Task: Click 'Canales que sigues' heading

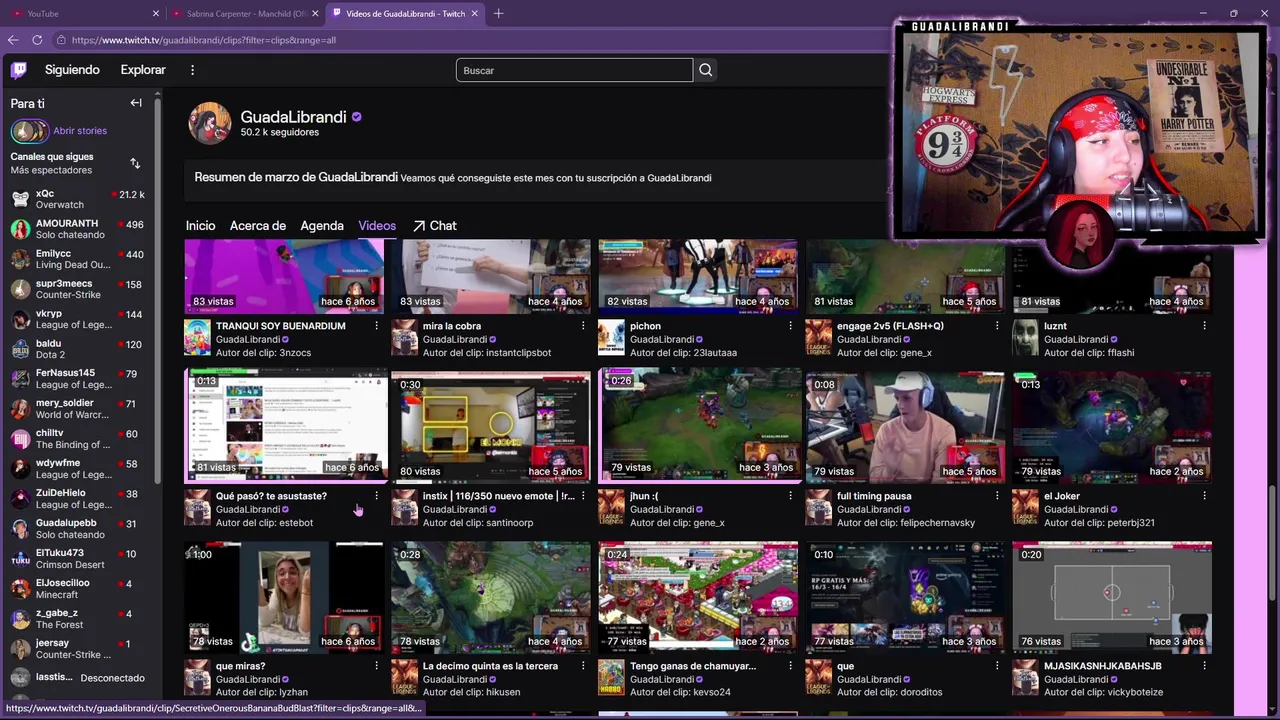Action: (52, 157)
